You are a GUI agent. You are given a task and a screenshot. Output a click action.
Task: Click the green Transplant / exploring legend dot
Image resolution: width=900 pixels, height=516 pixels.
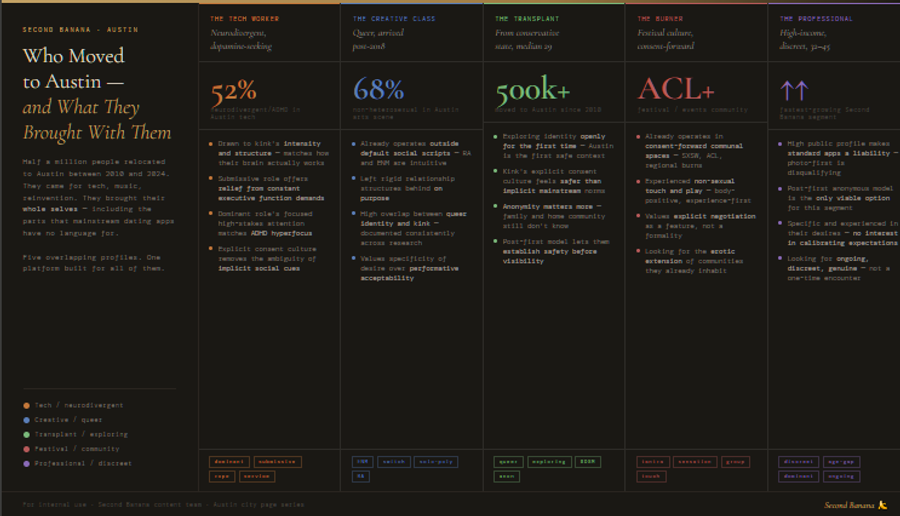[x=26, y=434]
